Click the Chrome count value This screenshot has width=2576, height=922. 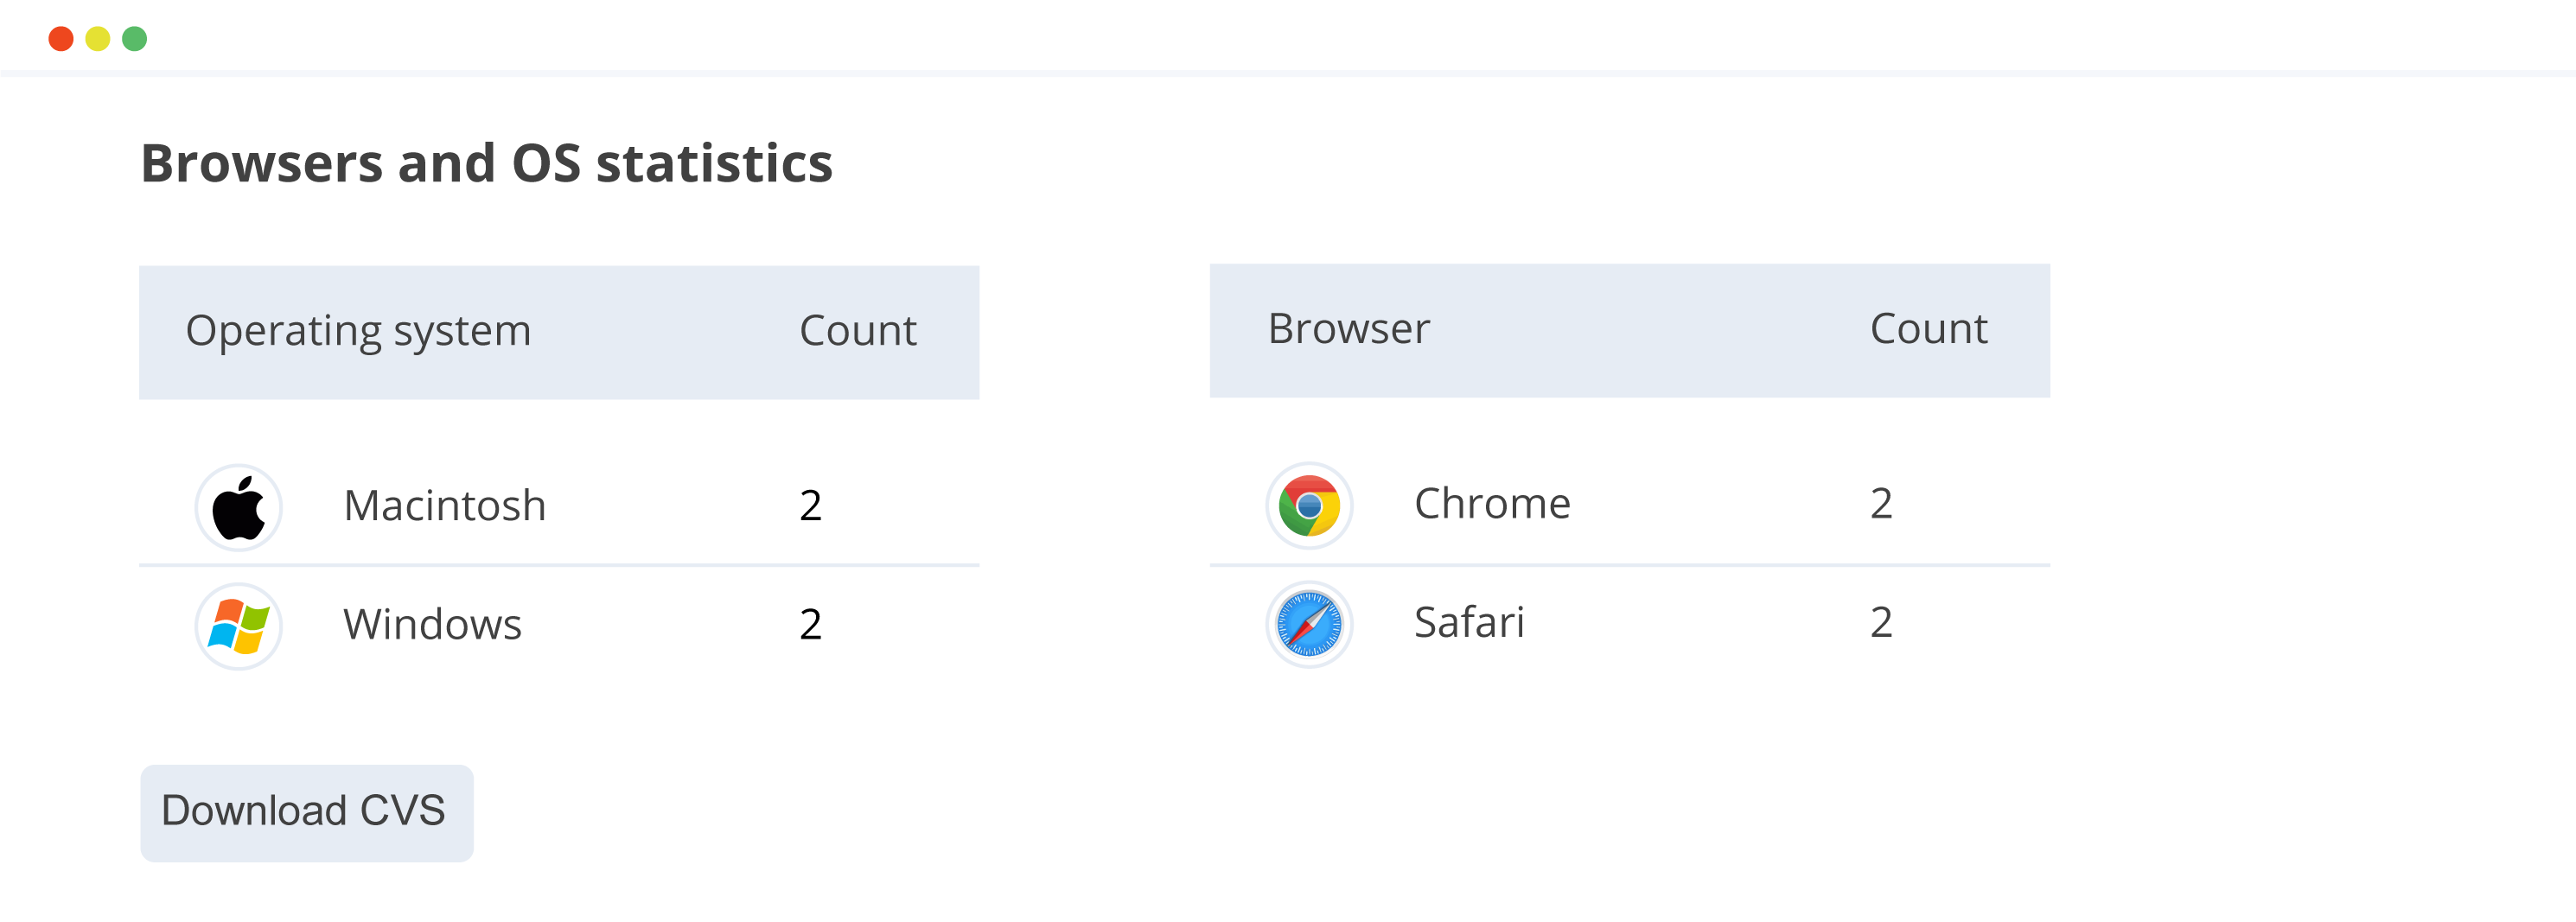(1881, 503)
